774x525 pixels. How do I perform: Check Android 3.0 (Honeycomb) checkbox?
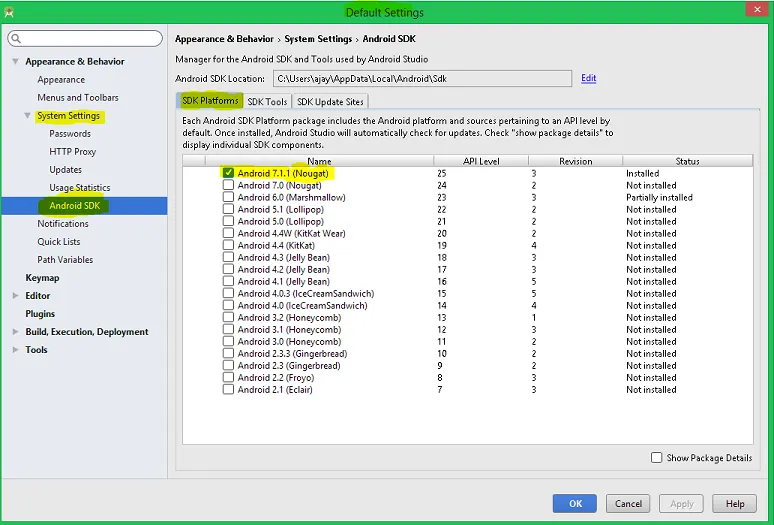point(228,341)
